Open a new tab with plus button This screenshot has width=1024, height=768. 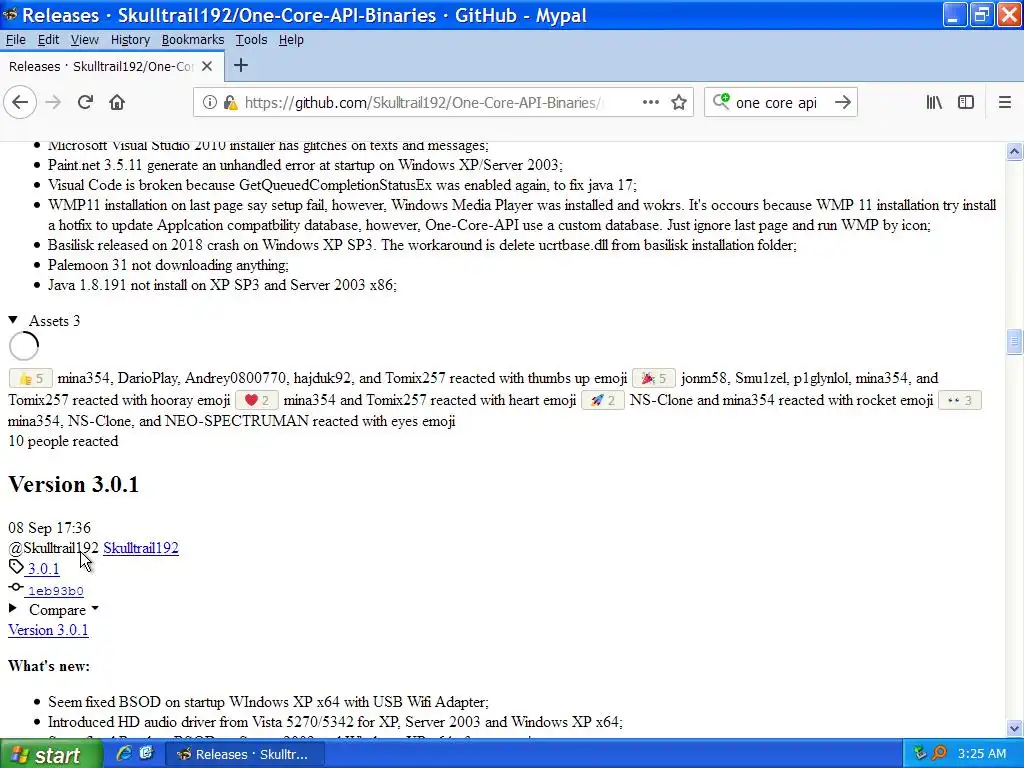(241, 65)
